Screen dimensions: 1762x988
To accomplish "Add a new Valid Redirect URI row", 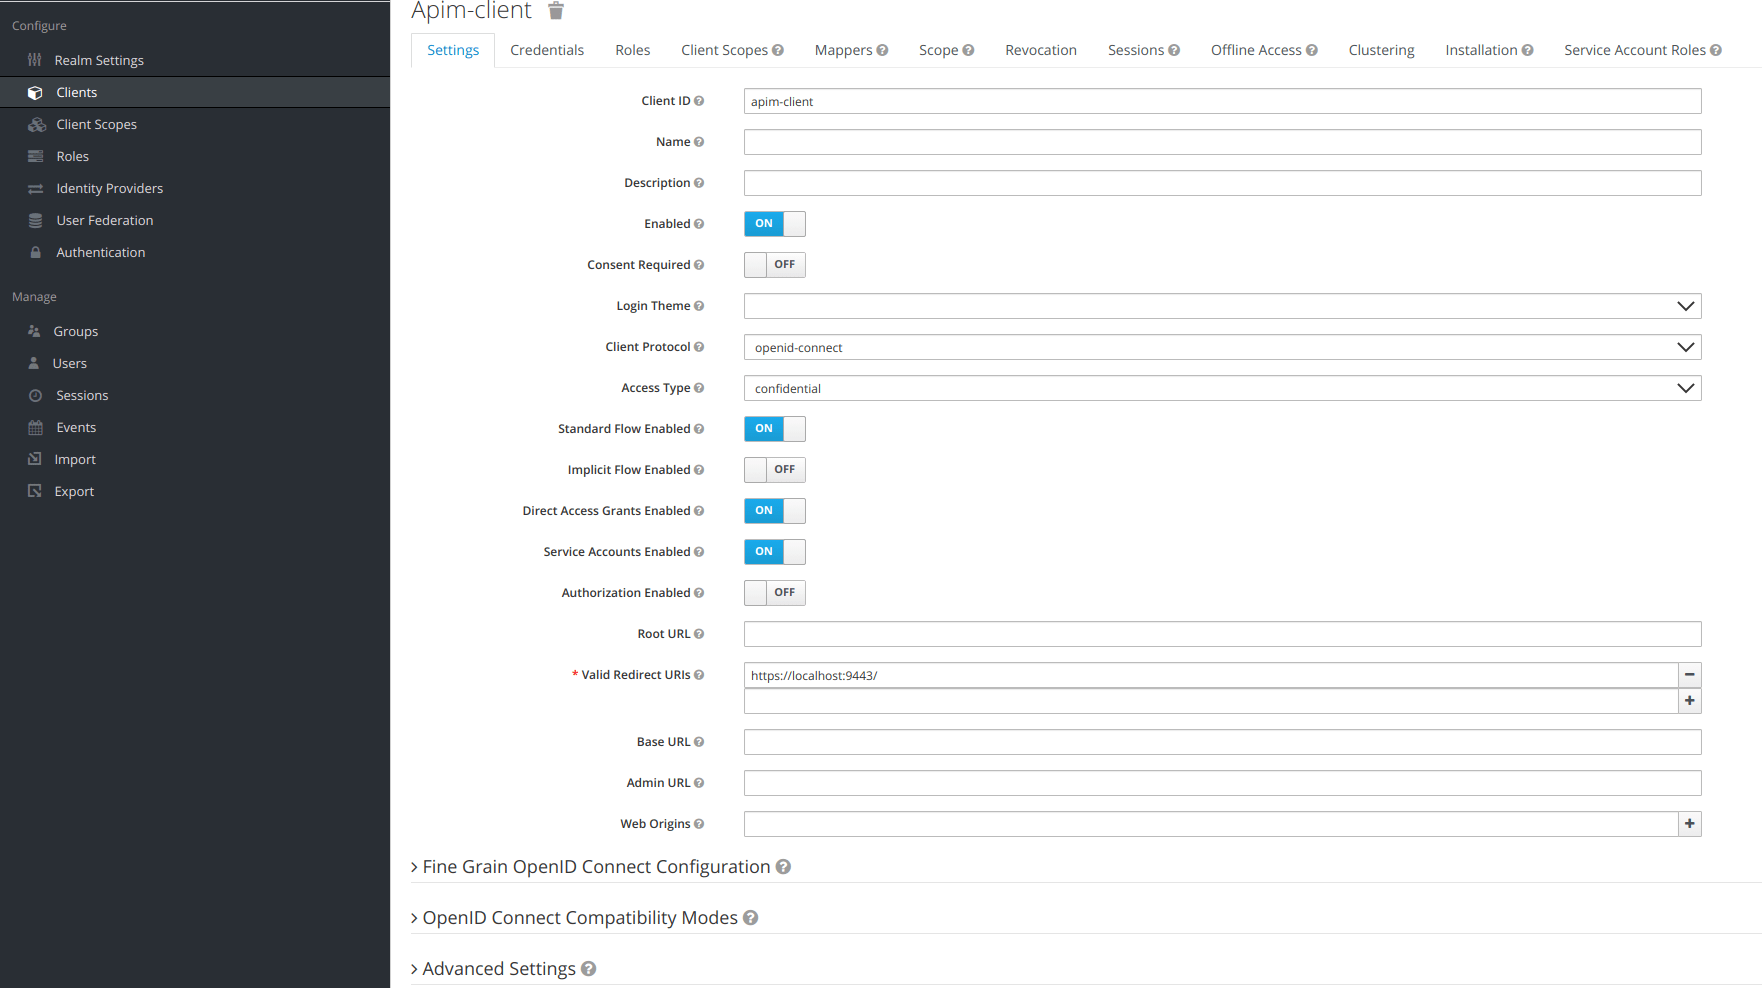I will (1689, 701).
